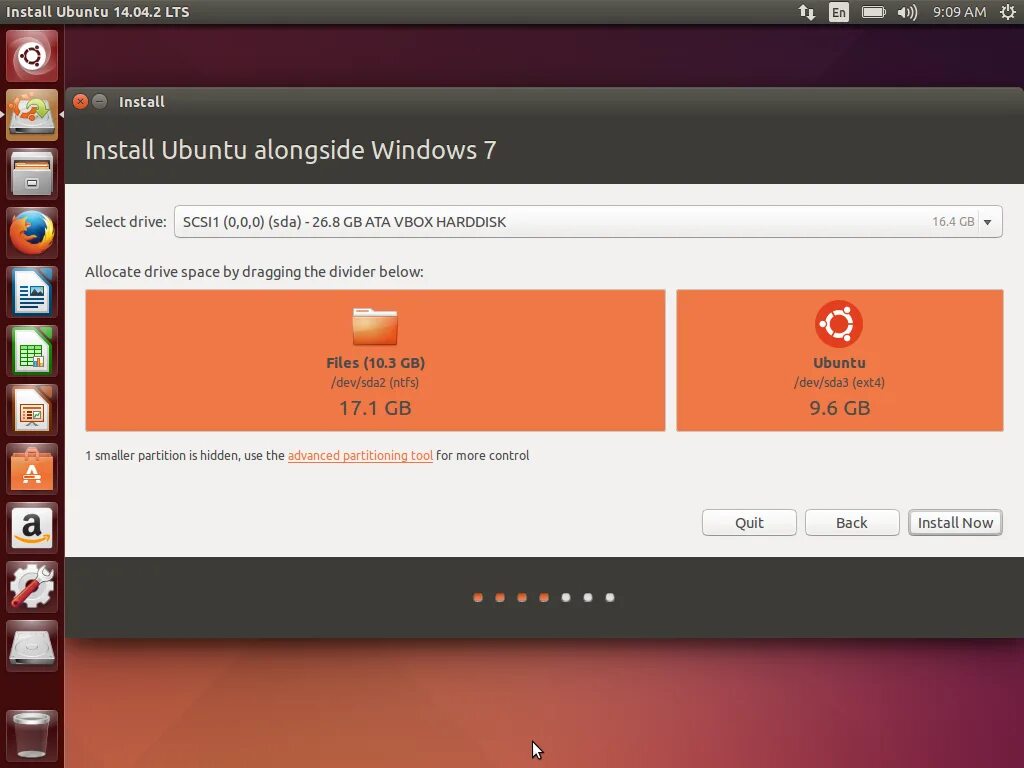Open the Amazon launcher icon
Screen dimensions: 1024x768
click(x=31, y=528)
